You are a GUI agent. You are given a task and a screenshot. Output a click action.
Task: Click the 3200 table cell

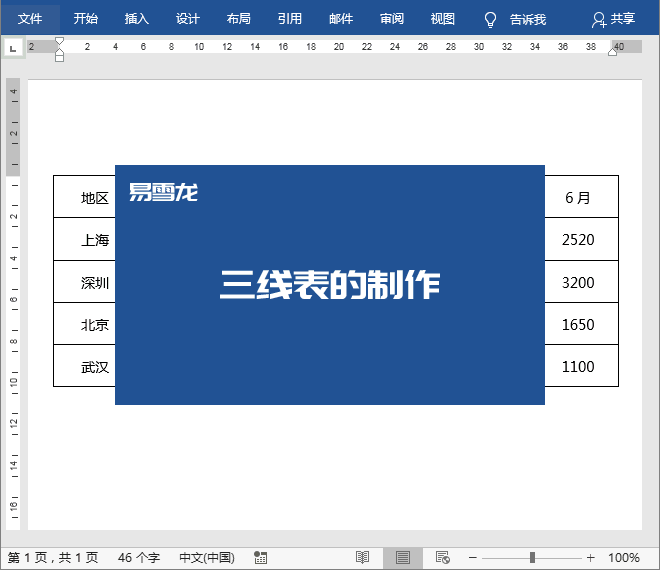[581, 282]
